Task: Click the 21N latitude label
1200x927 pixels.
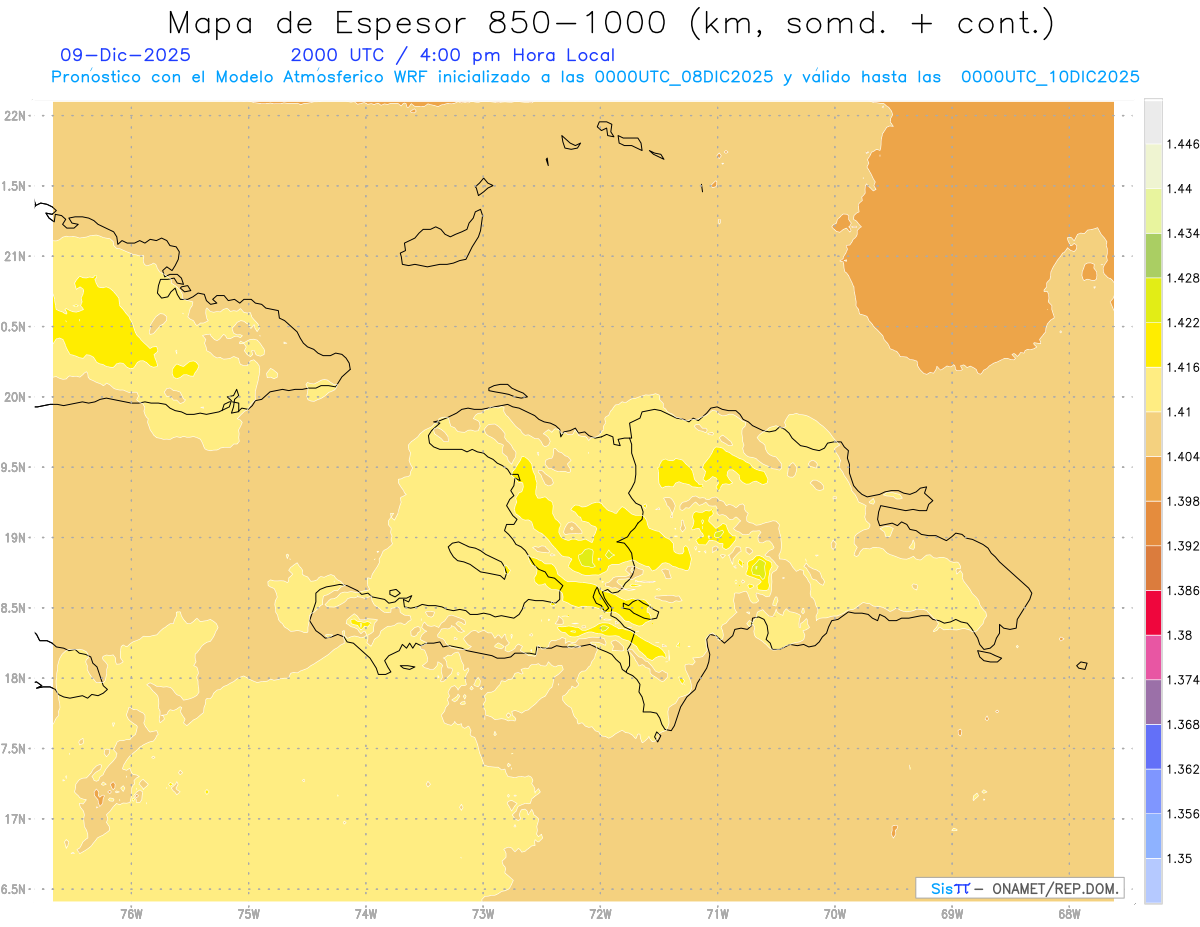Action: tap(15, 257)
